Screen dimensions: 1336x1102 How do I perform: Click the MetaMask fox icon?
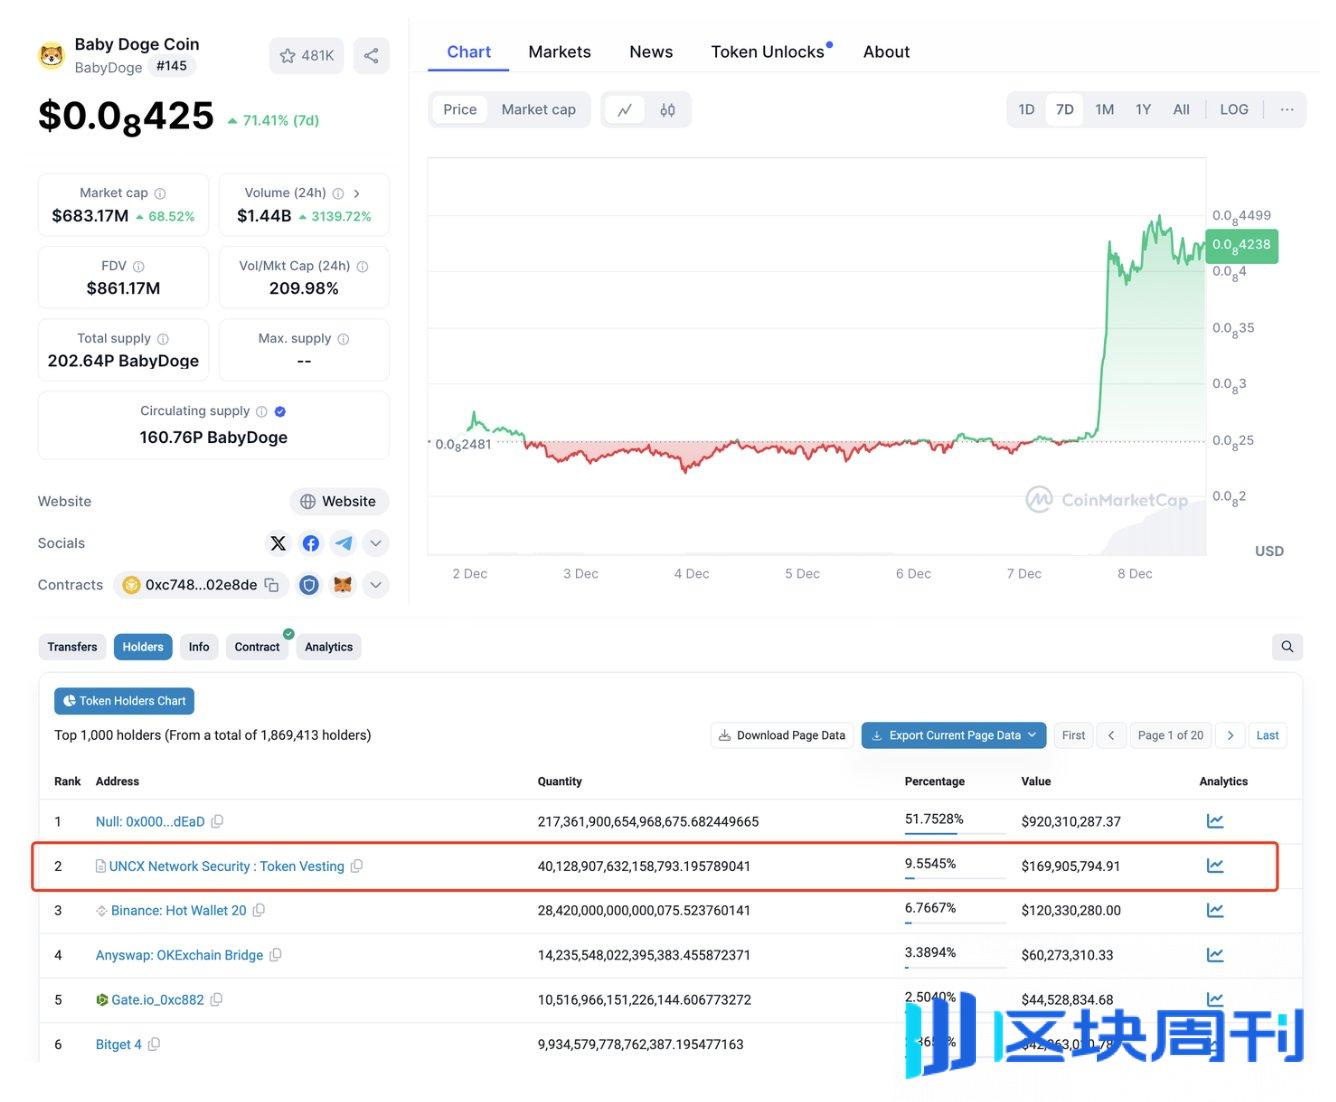tap(342, 585)
